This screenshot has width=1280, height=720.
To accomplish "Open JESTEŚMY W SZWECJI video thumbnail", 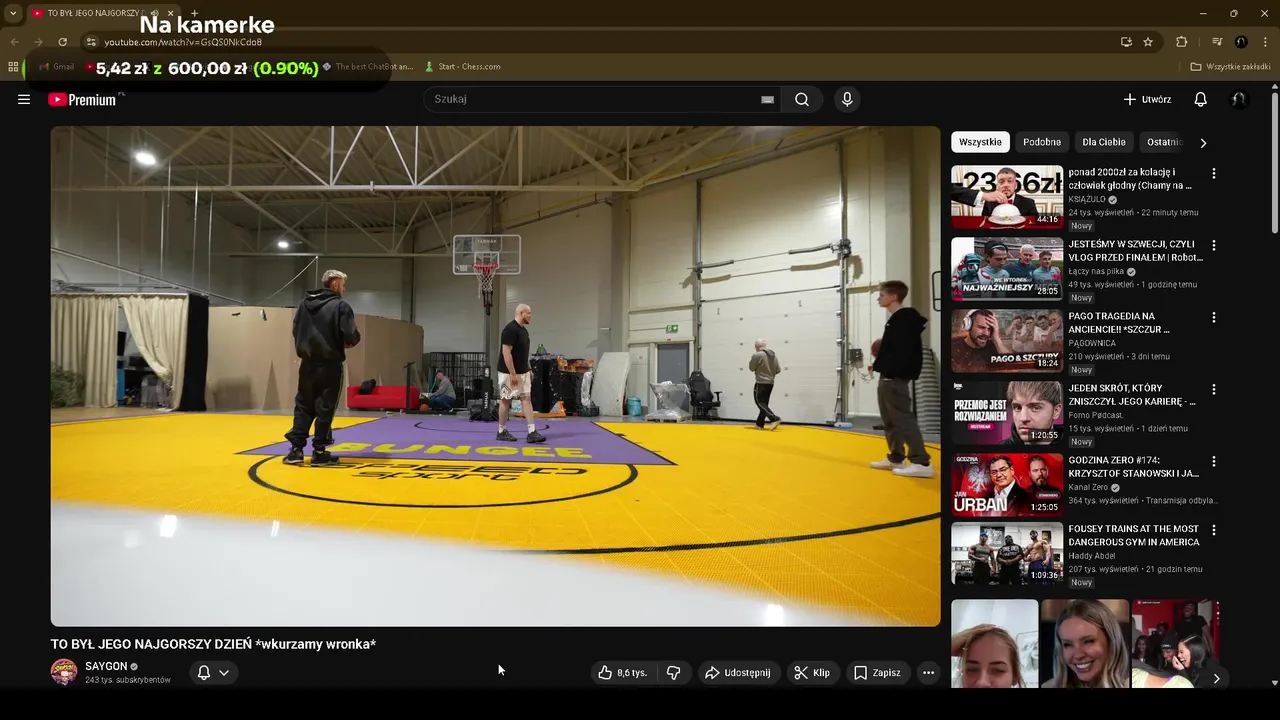I will [x=1007, y=269].
